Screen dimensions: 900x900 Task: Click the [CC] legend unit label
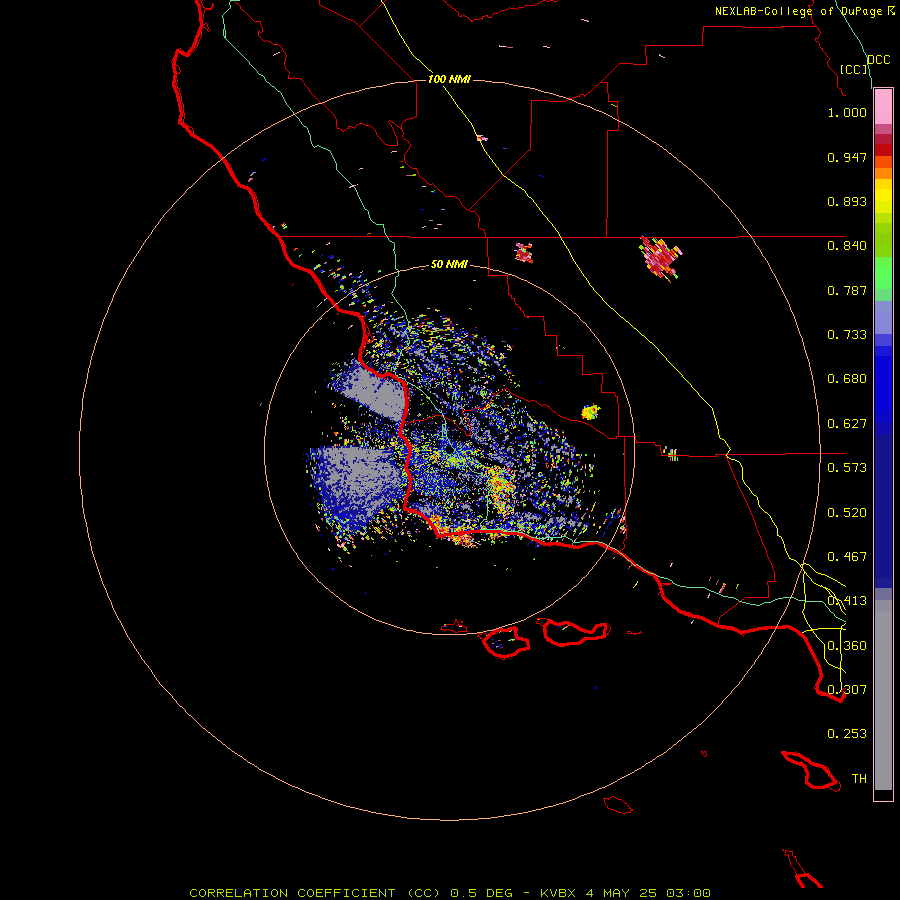pyautogui.click(x=854, y=69)
